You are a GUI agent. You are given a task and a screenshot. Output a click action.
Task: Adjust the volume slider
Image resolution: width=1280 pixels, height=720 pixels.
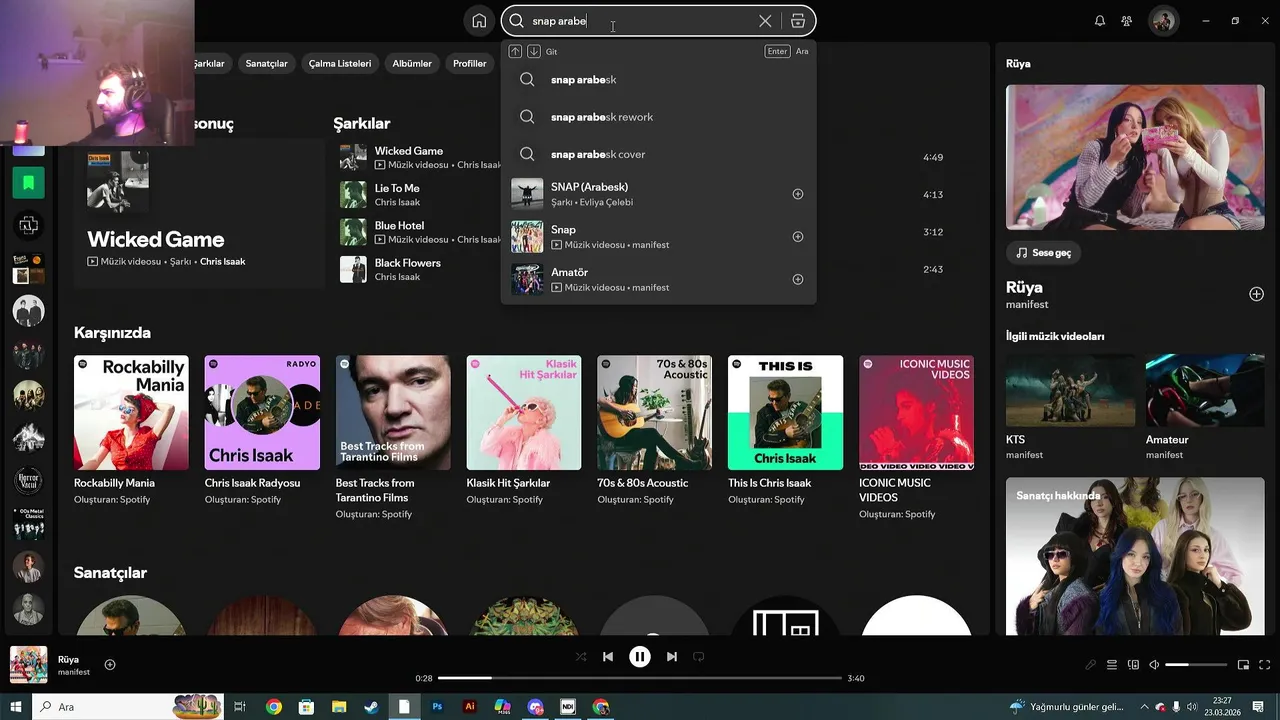pyautogui.click(x=1196, y=665)
